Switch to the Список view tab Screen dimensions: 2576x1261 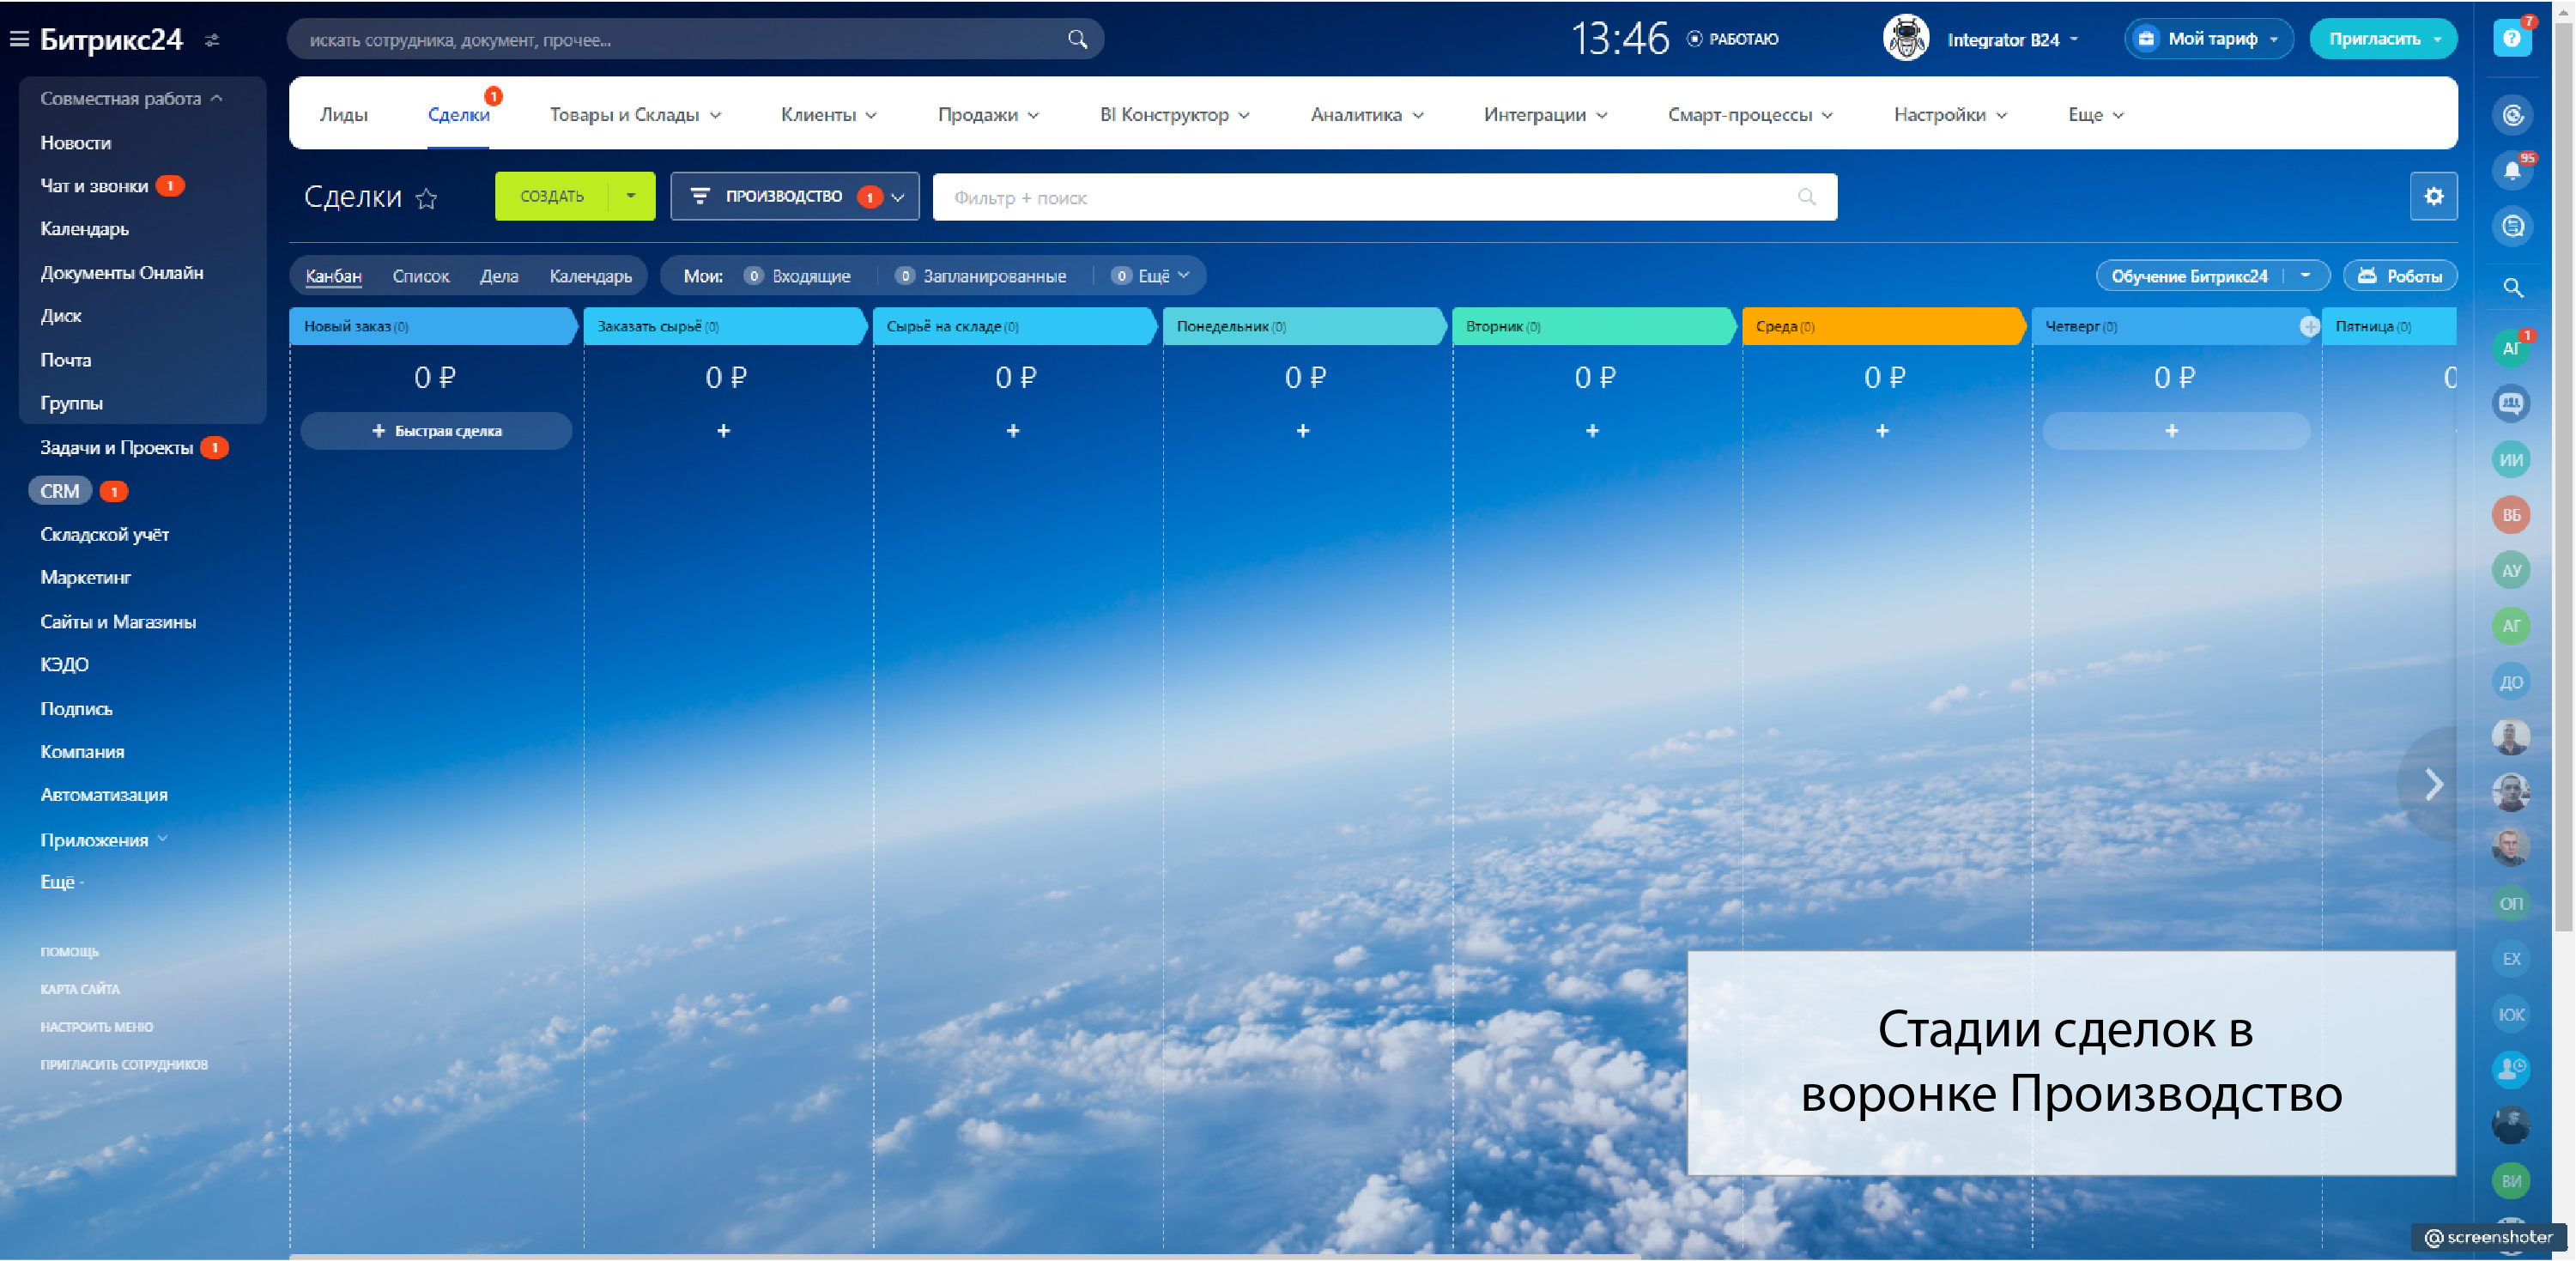[x=420, y=276]
